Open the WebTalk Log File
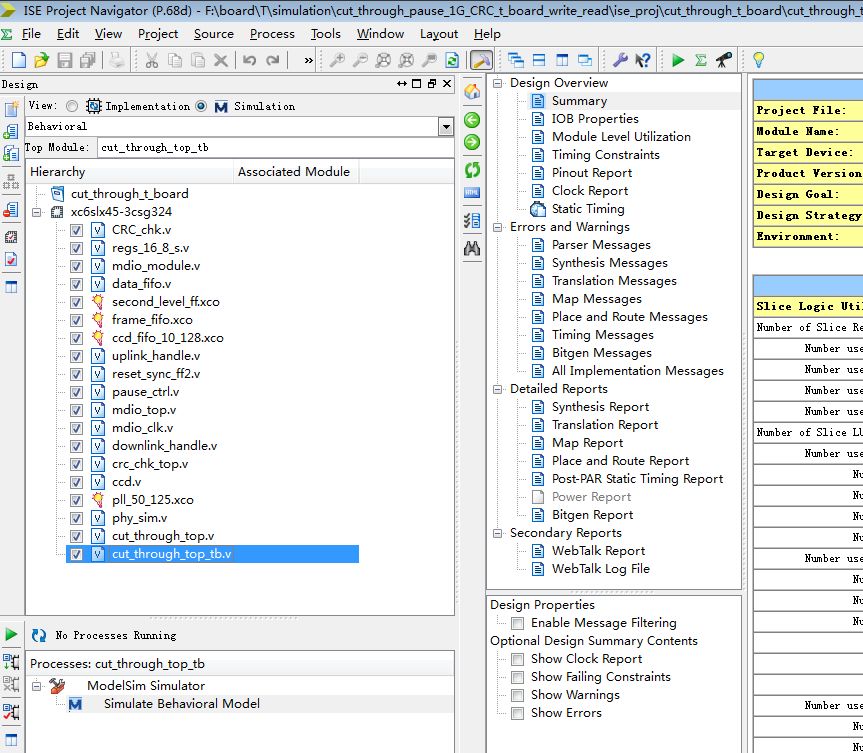Image resolution: width=863 pixels, height=753 pixels. 600,569
